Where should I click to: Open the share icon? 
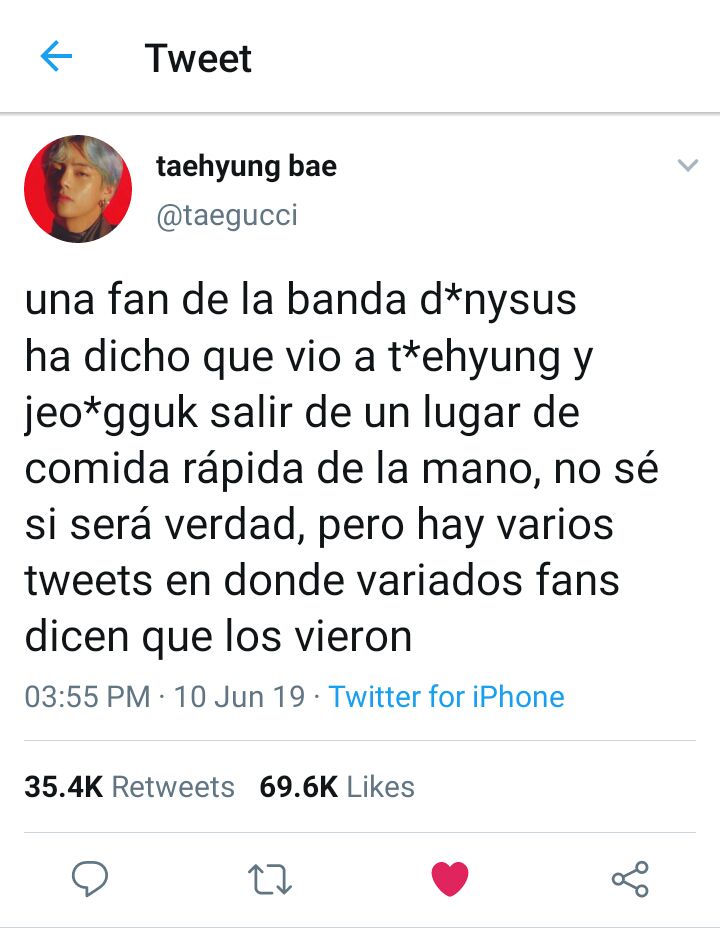(x=630, y=879)
